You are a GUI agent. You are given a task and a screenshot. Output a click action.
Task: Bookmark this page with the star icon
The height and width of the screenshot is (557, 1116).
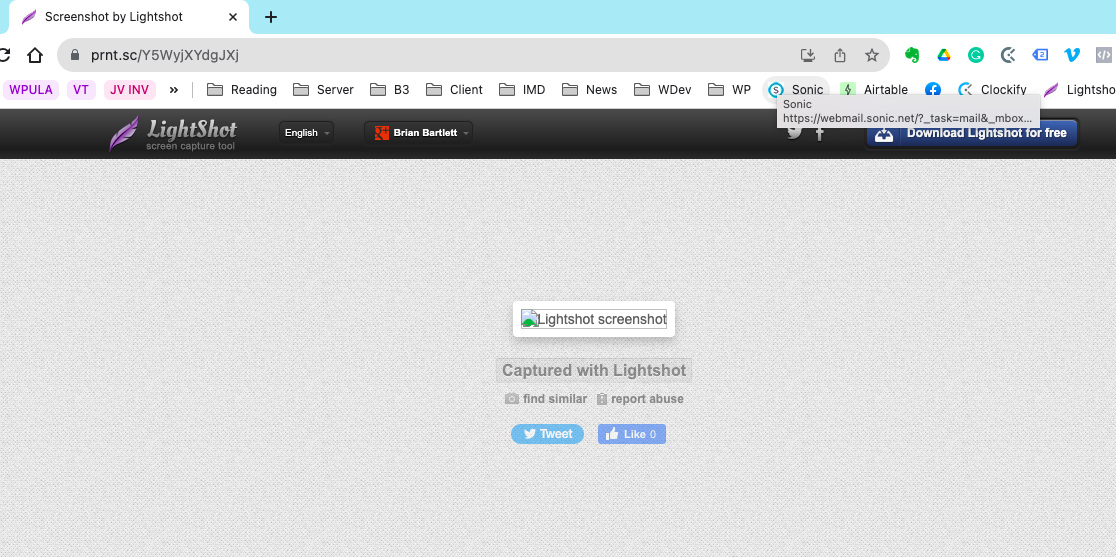[872, 55]
